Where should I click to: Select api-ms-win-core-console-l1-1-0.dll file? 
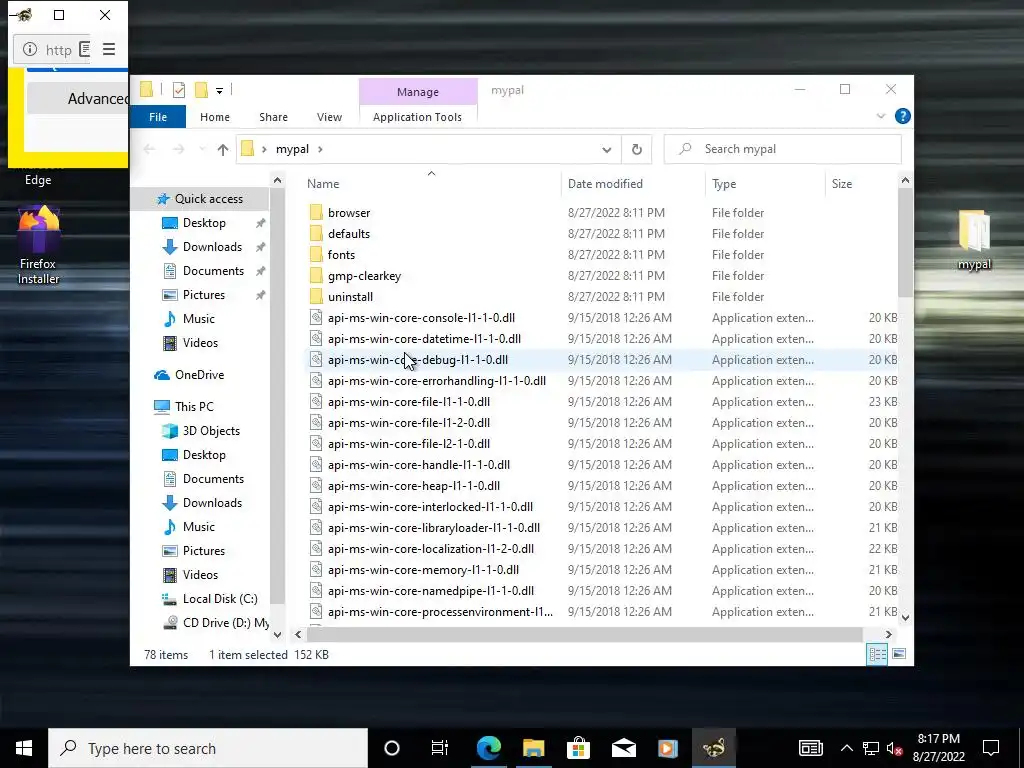tap(421, 318)
